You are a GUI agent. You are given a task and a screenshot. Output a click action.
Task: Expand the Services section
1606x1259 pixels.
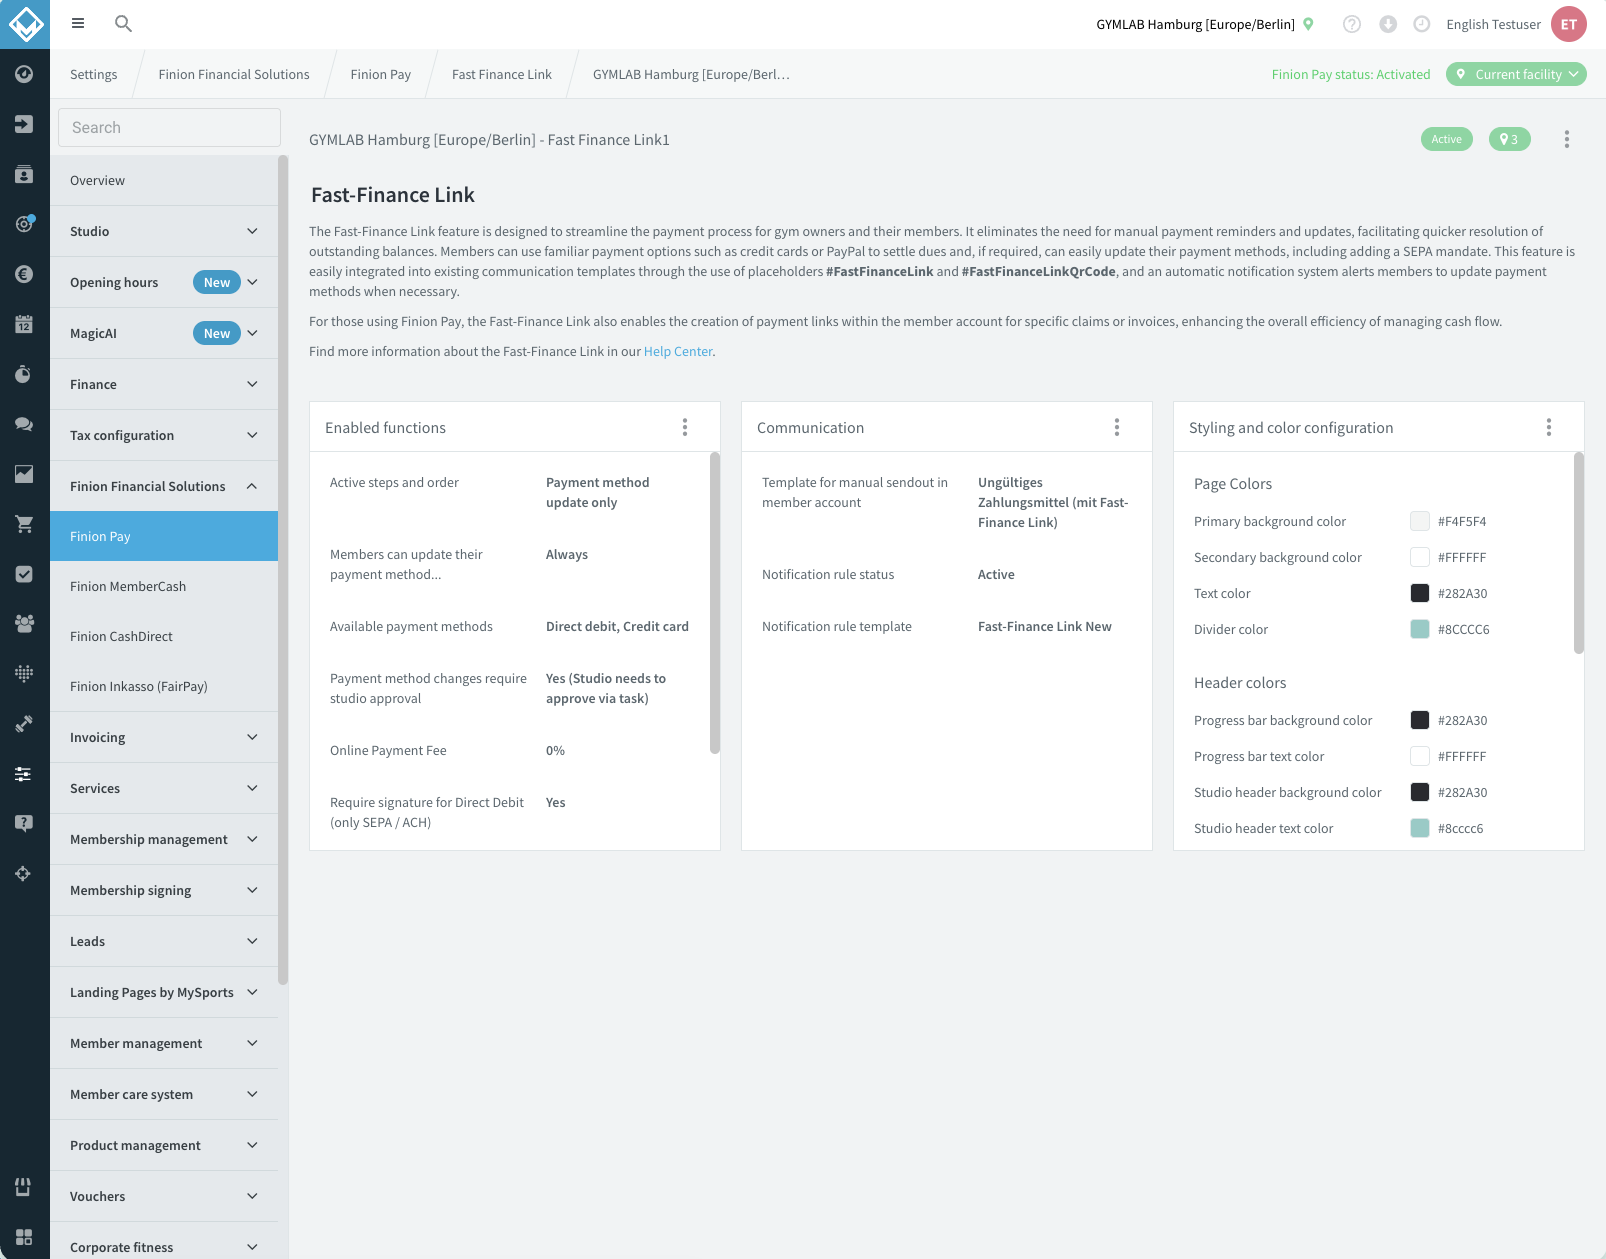point(164,788)
